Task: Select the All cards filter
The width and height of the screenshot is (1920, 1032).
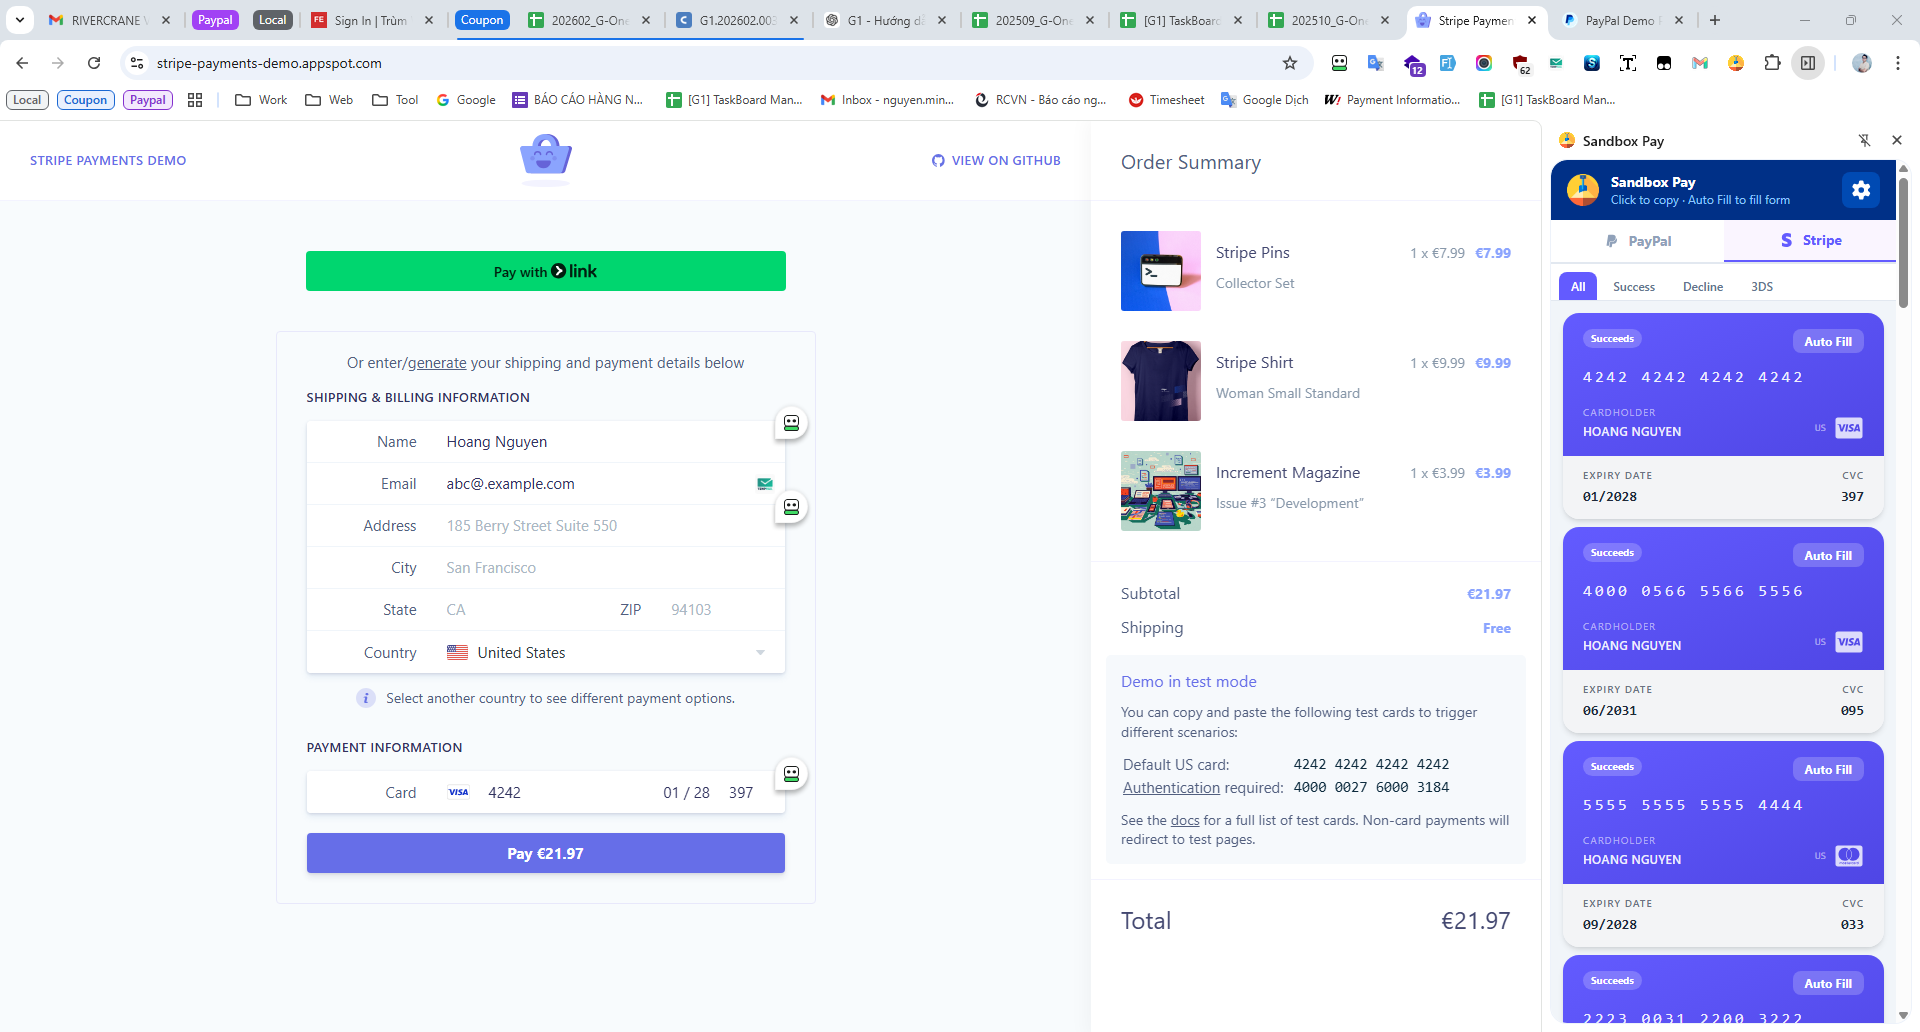Action: [1578, 287]
